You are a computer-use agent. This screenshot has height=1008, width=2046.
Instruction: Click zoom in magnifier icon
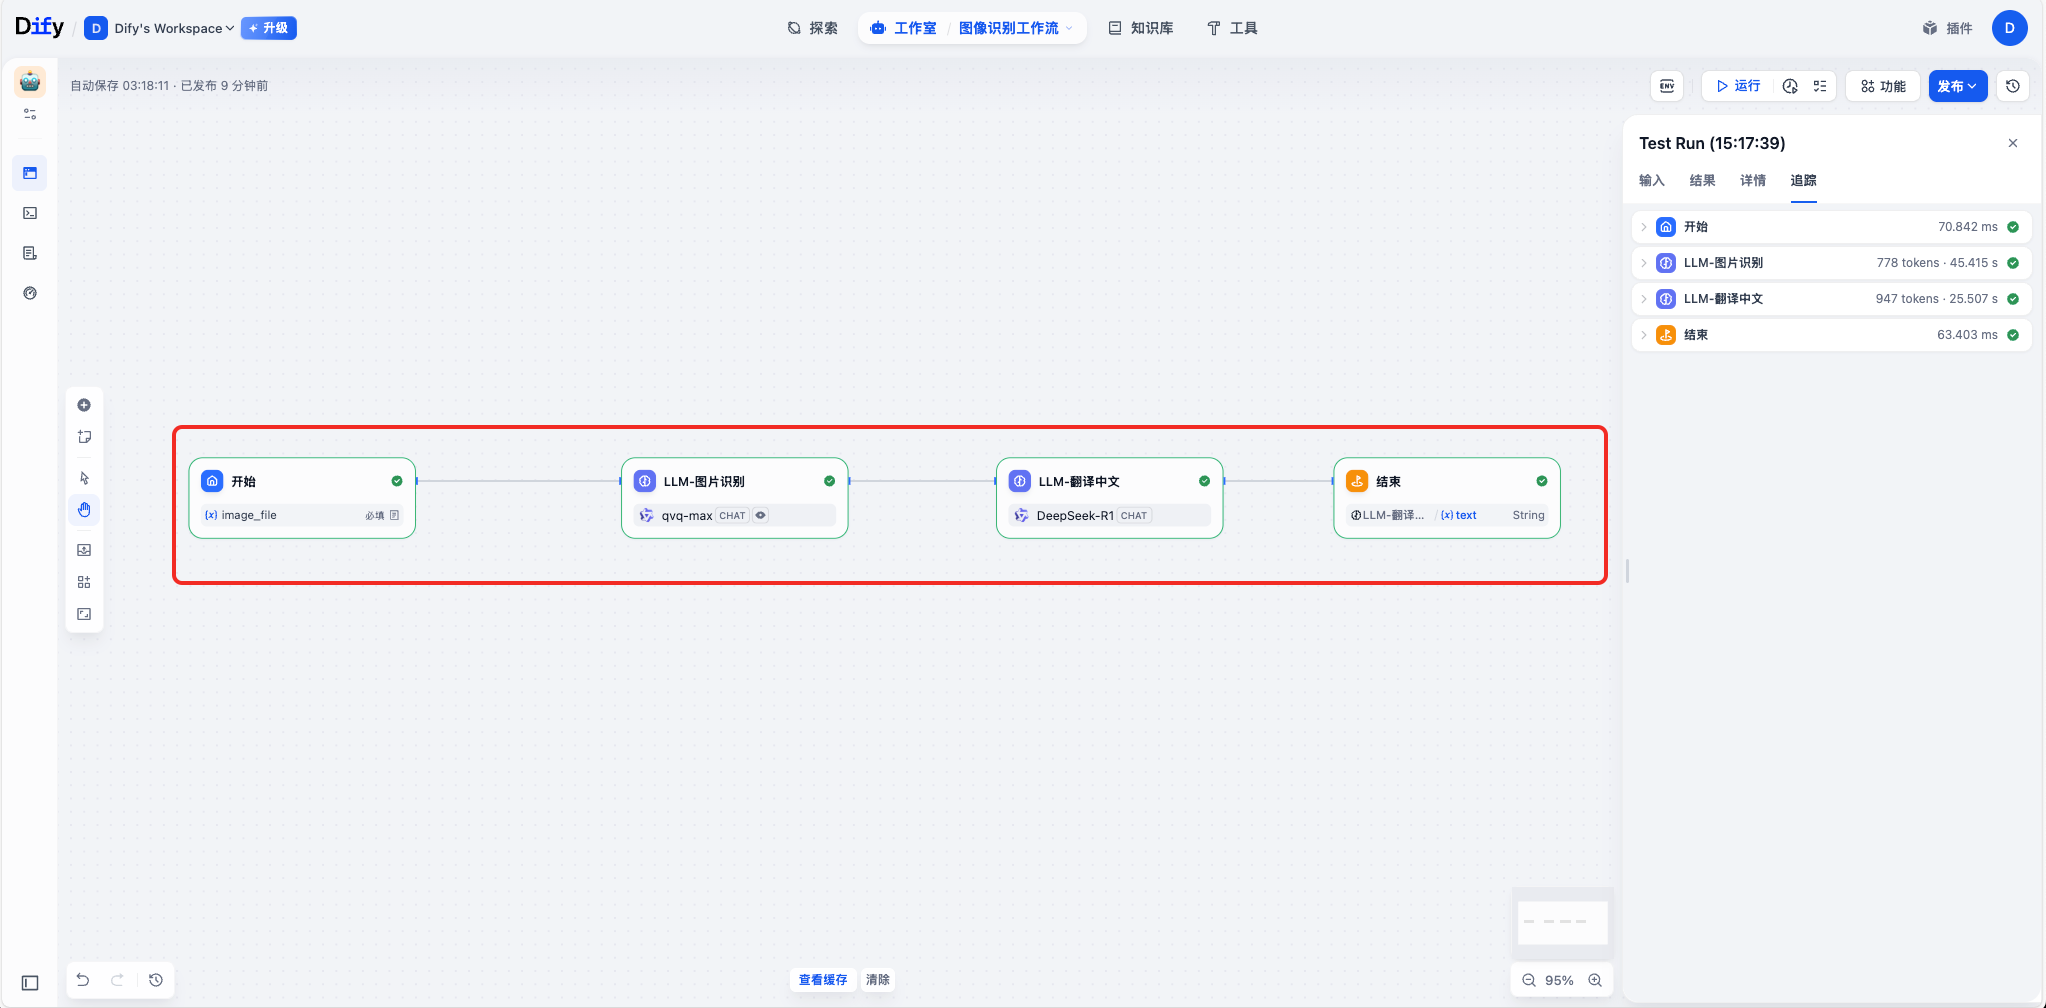coord(1595,980)
